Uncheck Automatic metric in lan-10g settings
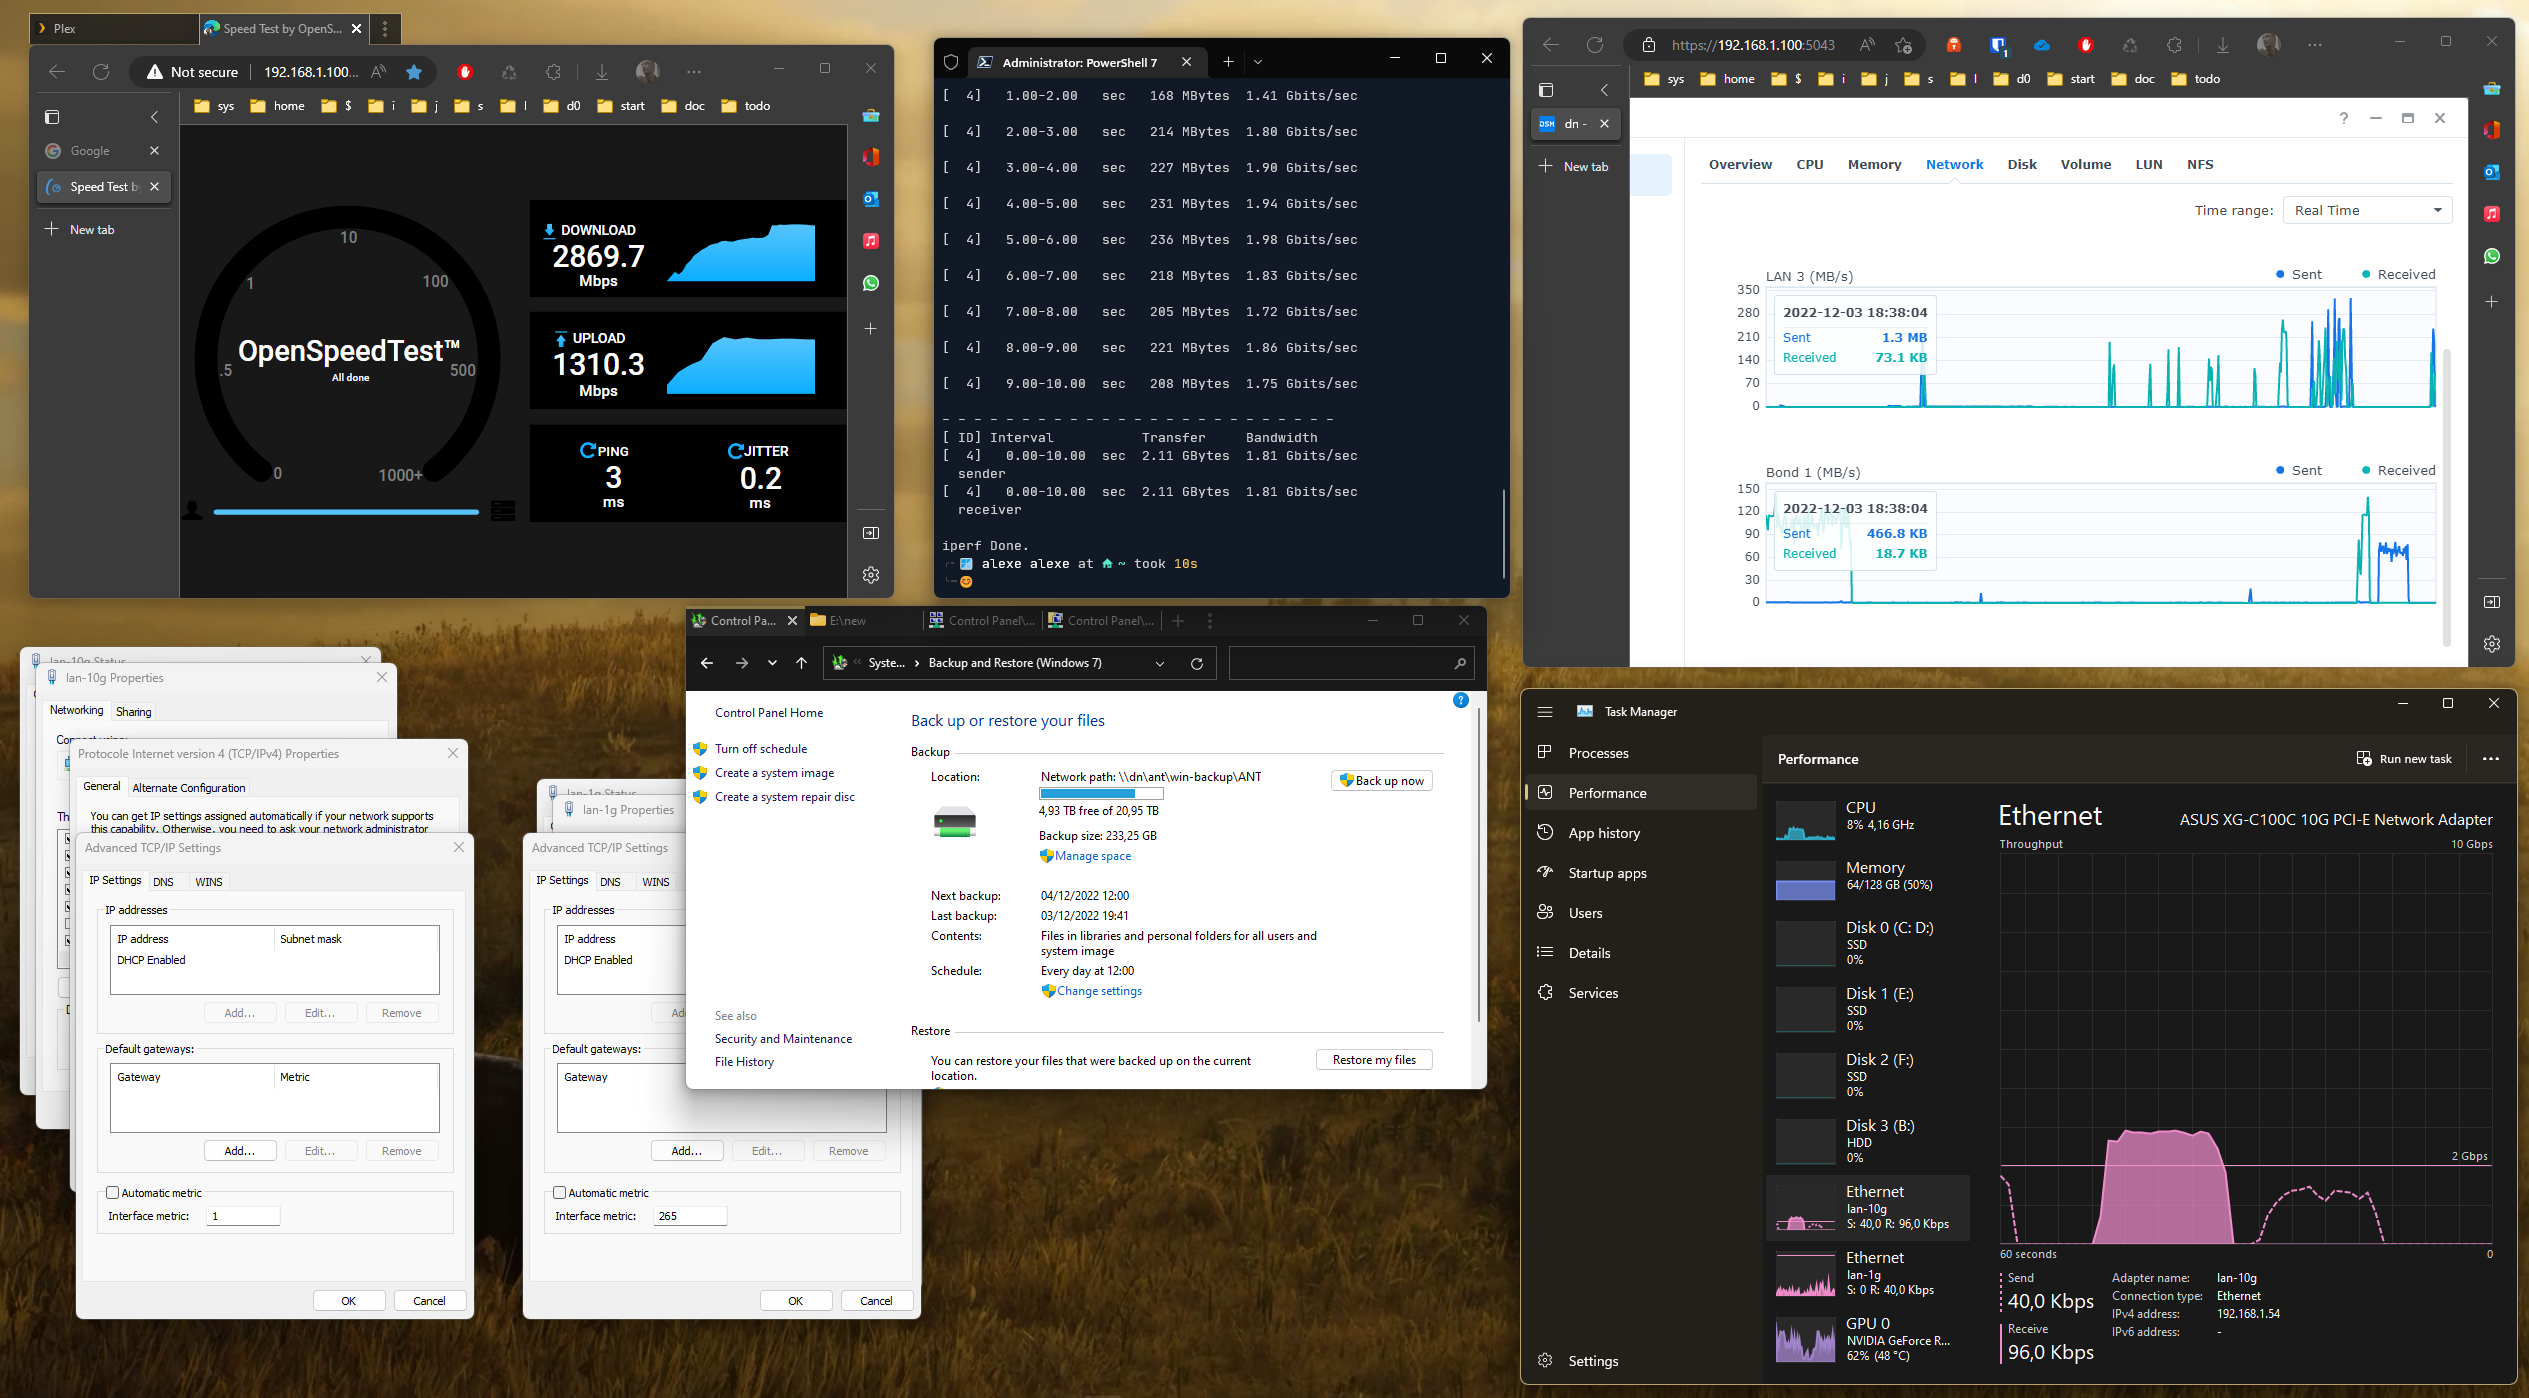 coord(112,1192)
